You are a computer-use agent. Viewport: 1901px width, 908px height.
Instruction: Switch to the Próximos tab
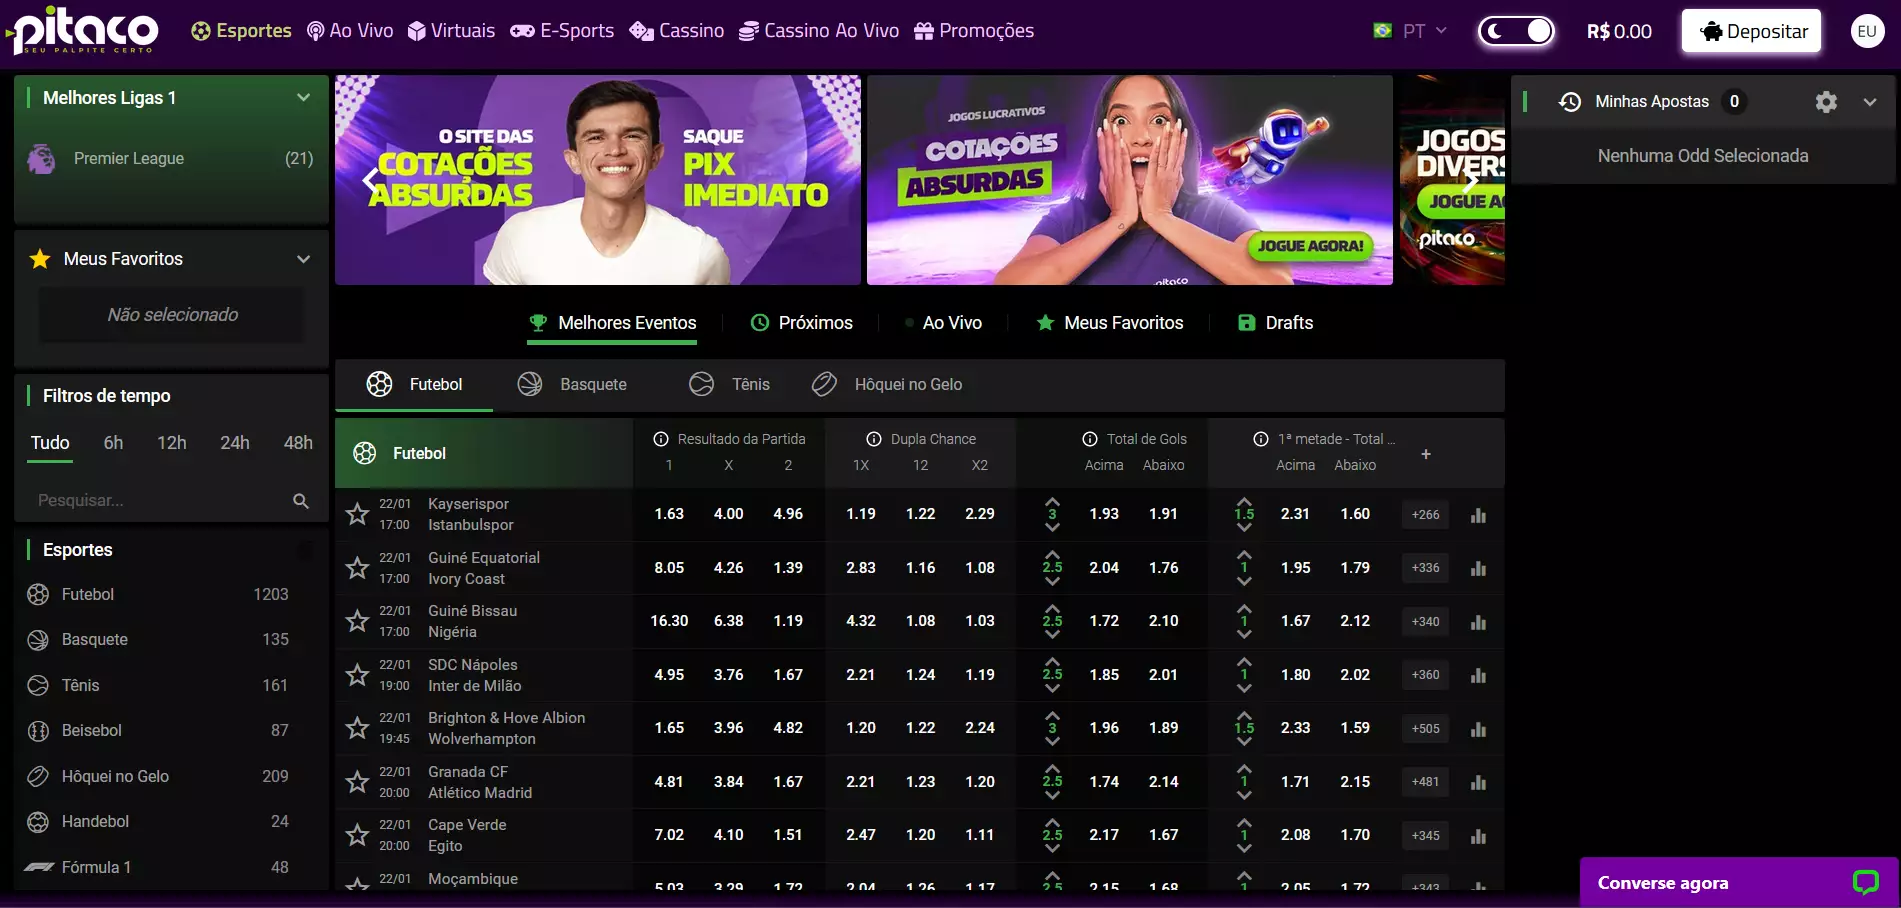(802, 323)
